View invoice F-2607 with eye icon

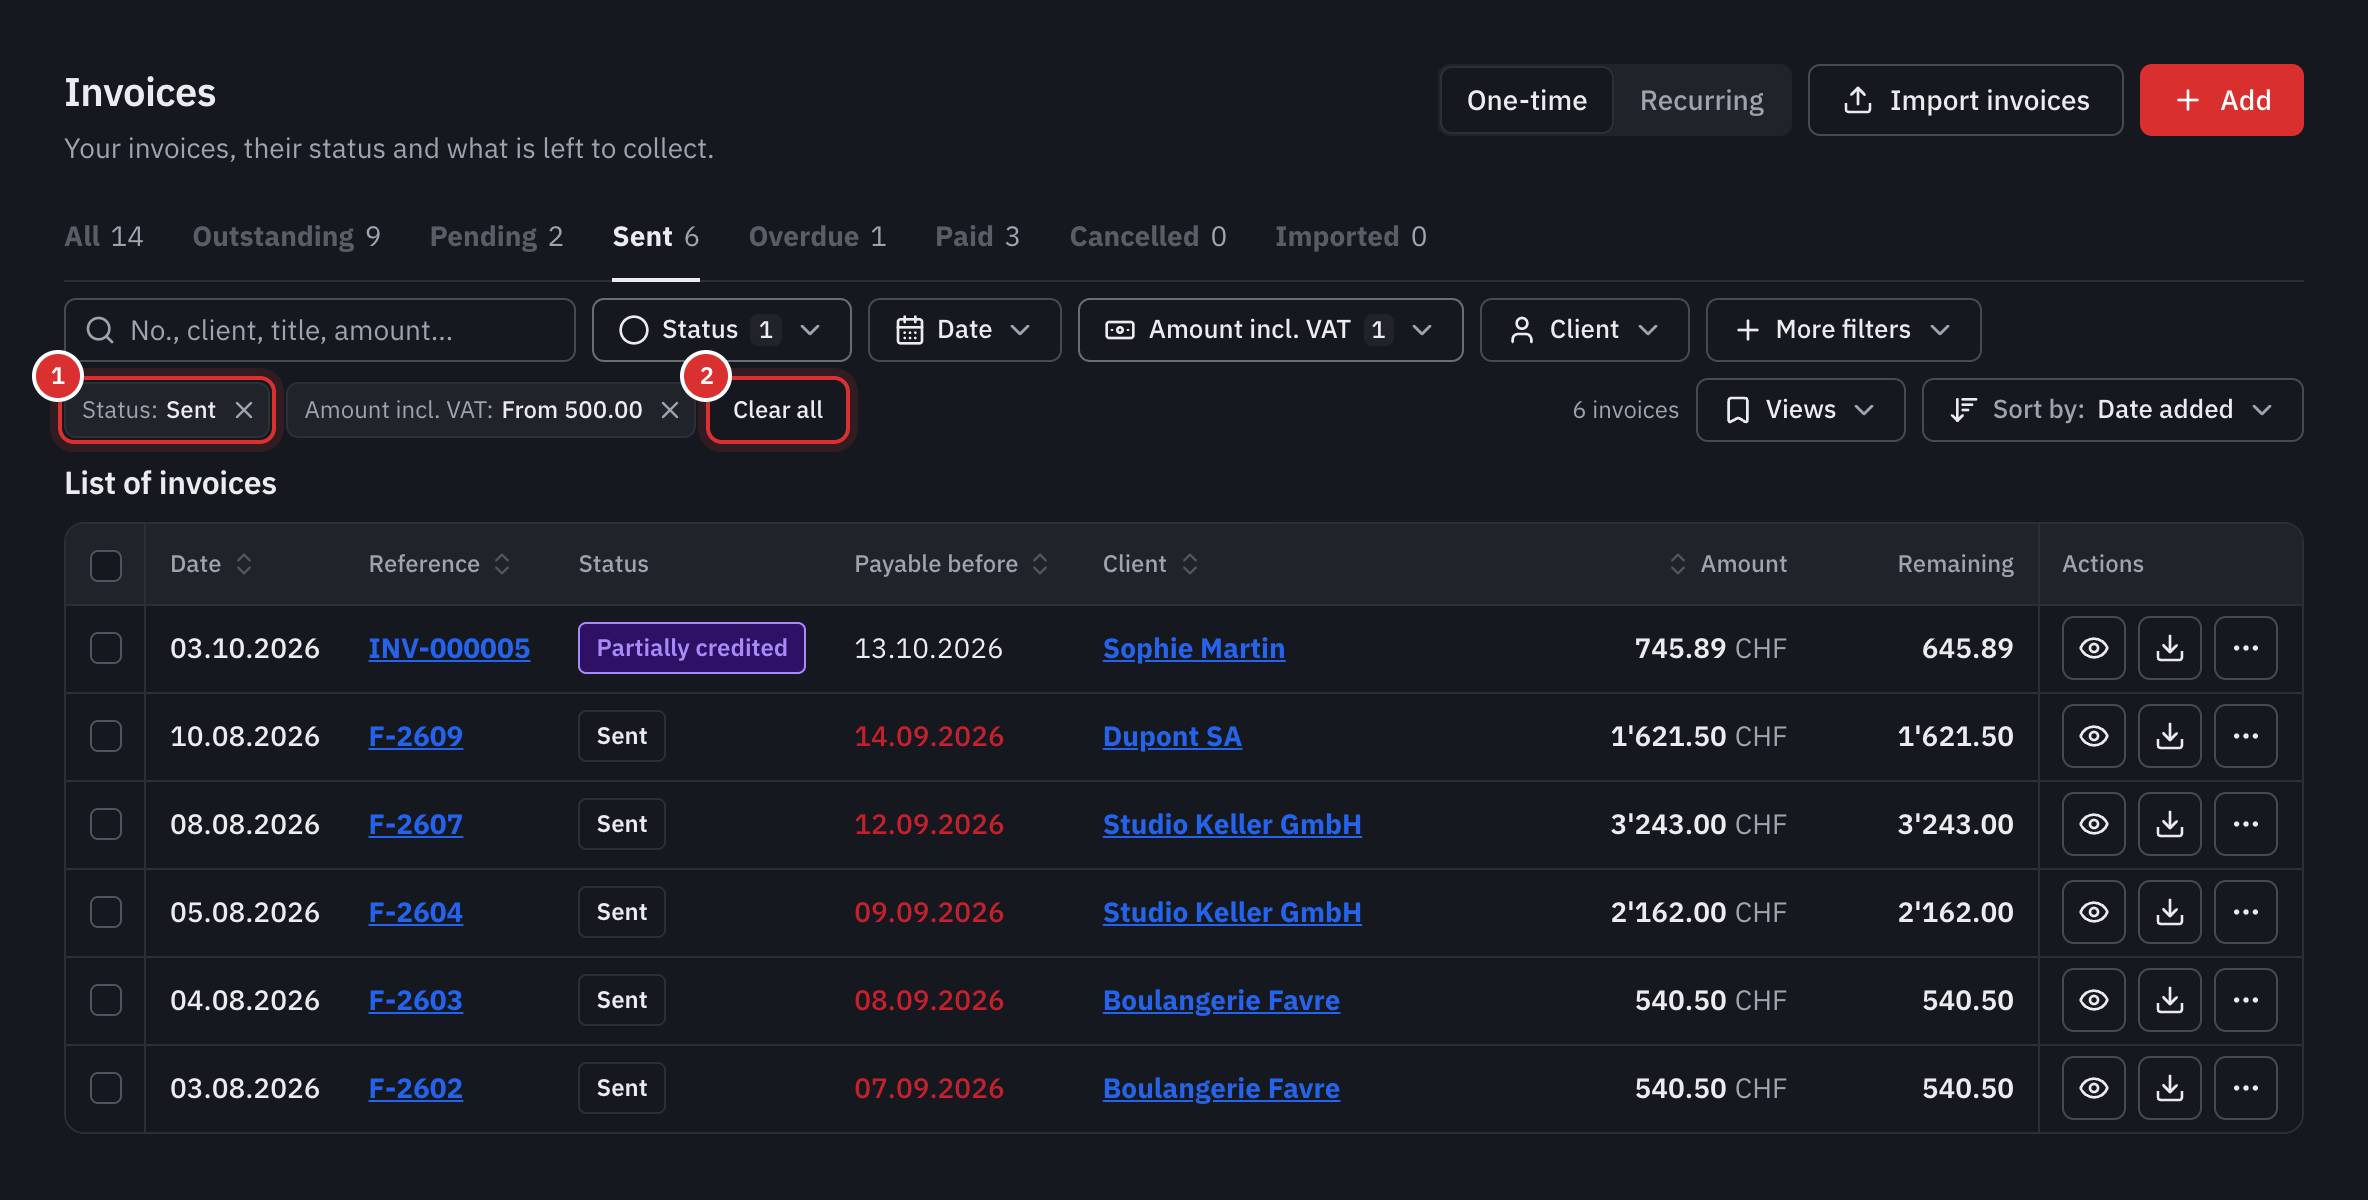pos(2093,824)
